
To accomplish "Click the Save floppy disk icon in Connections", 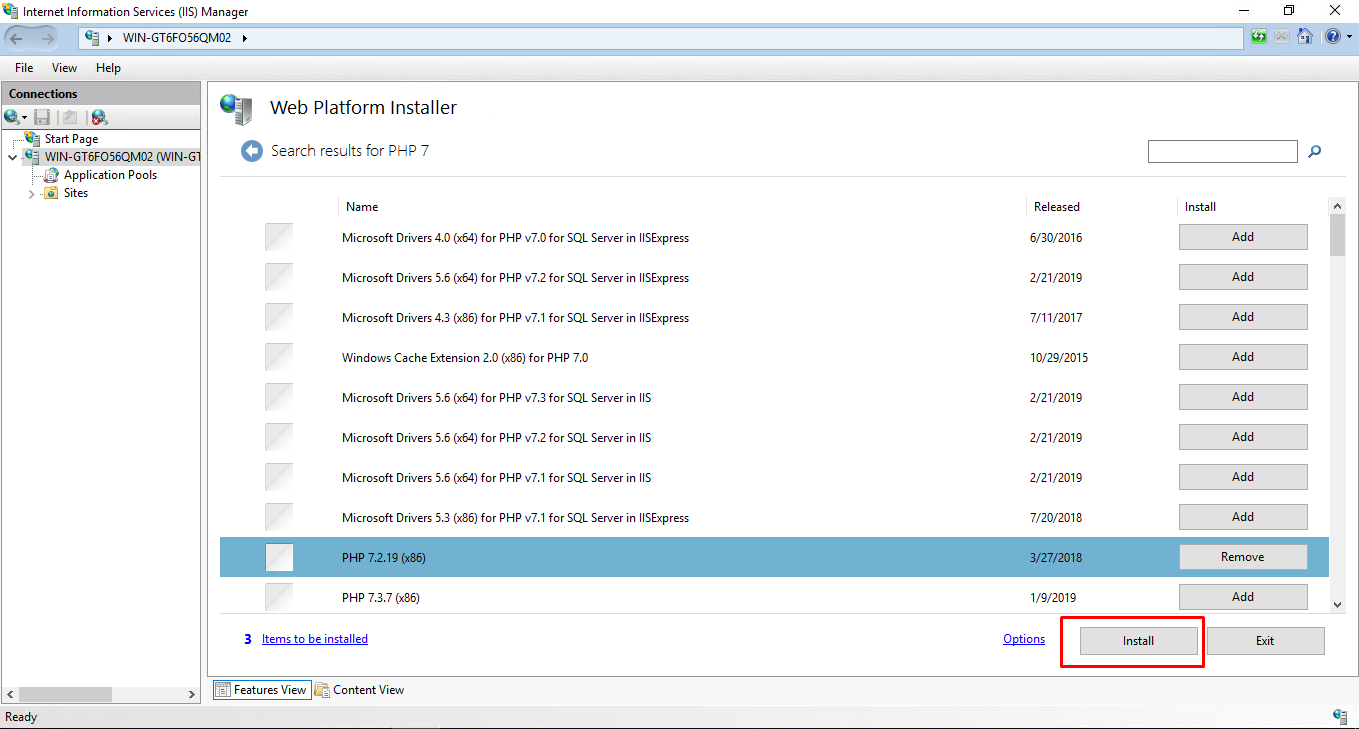I will point(42,117).
